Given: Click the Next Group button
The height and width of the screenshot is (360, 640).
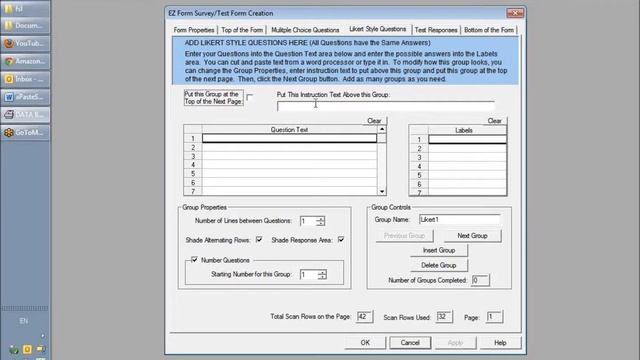Looking at the screenshot, I should click(x=472, y=236).
